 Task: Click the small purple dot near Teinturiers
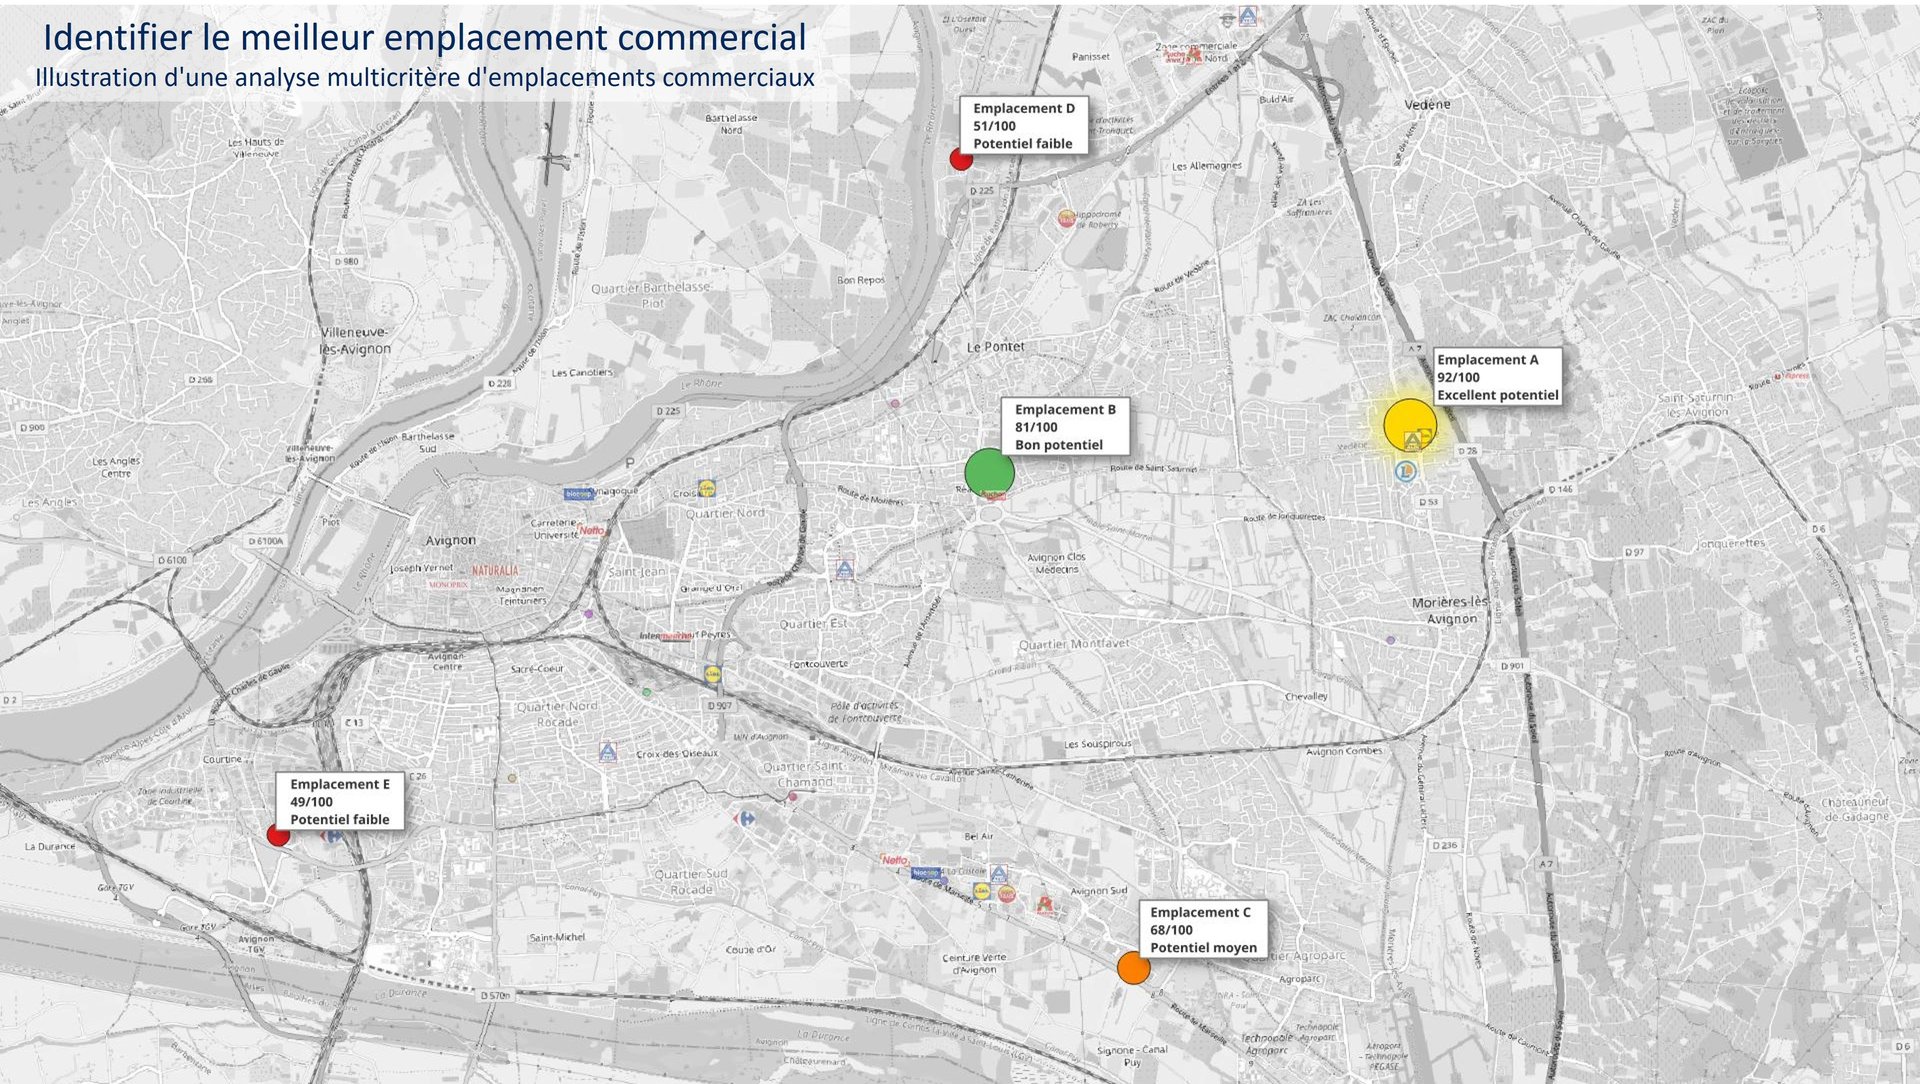pos(589,614)
